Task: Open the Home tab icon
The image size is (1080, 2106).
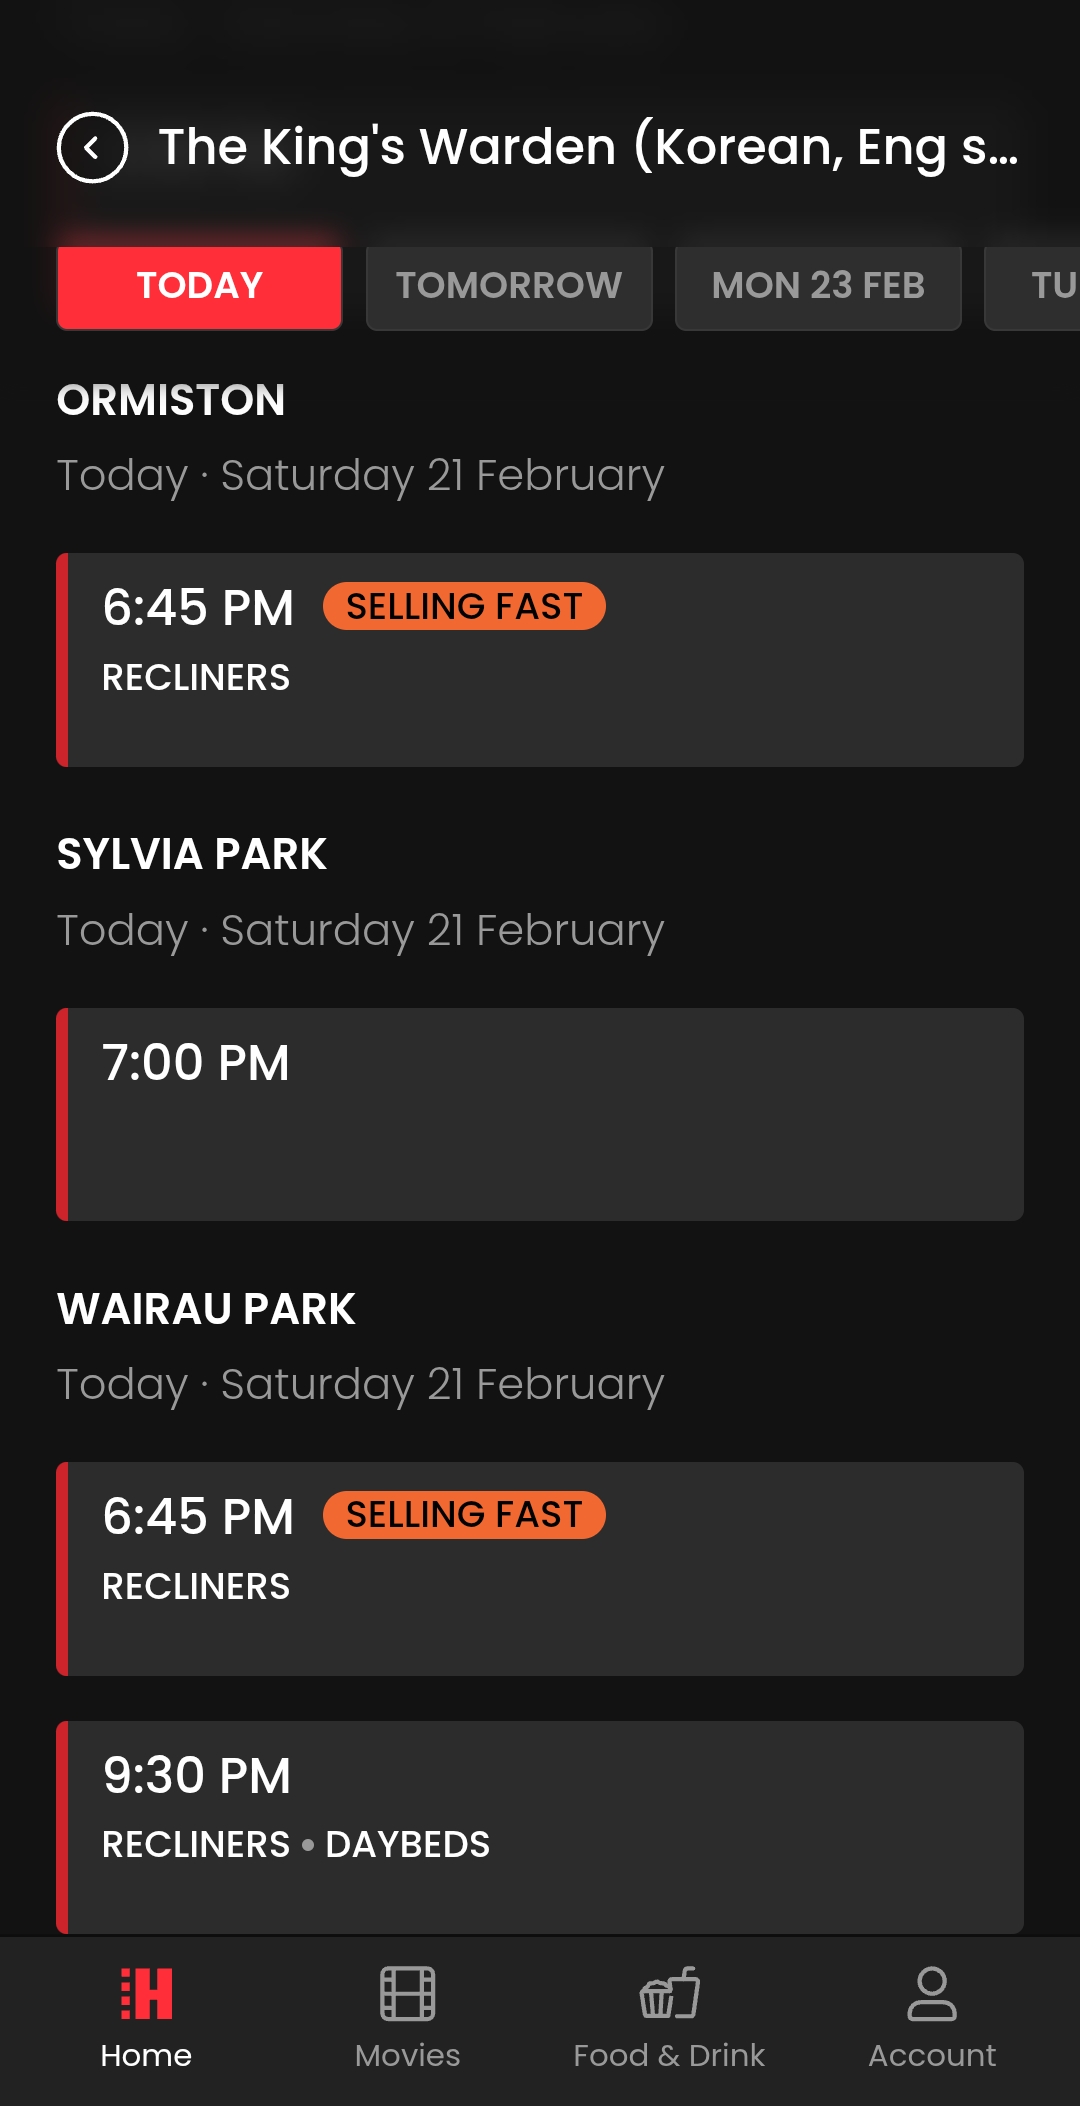Action: pos(146,1994)
